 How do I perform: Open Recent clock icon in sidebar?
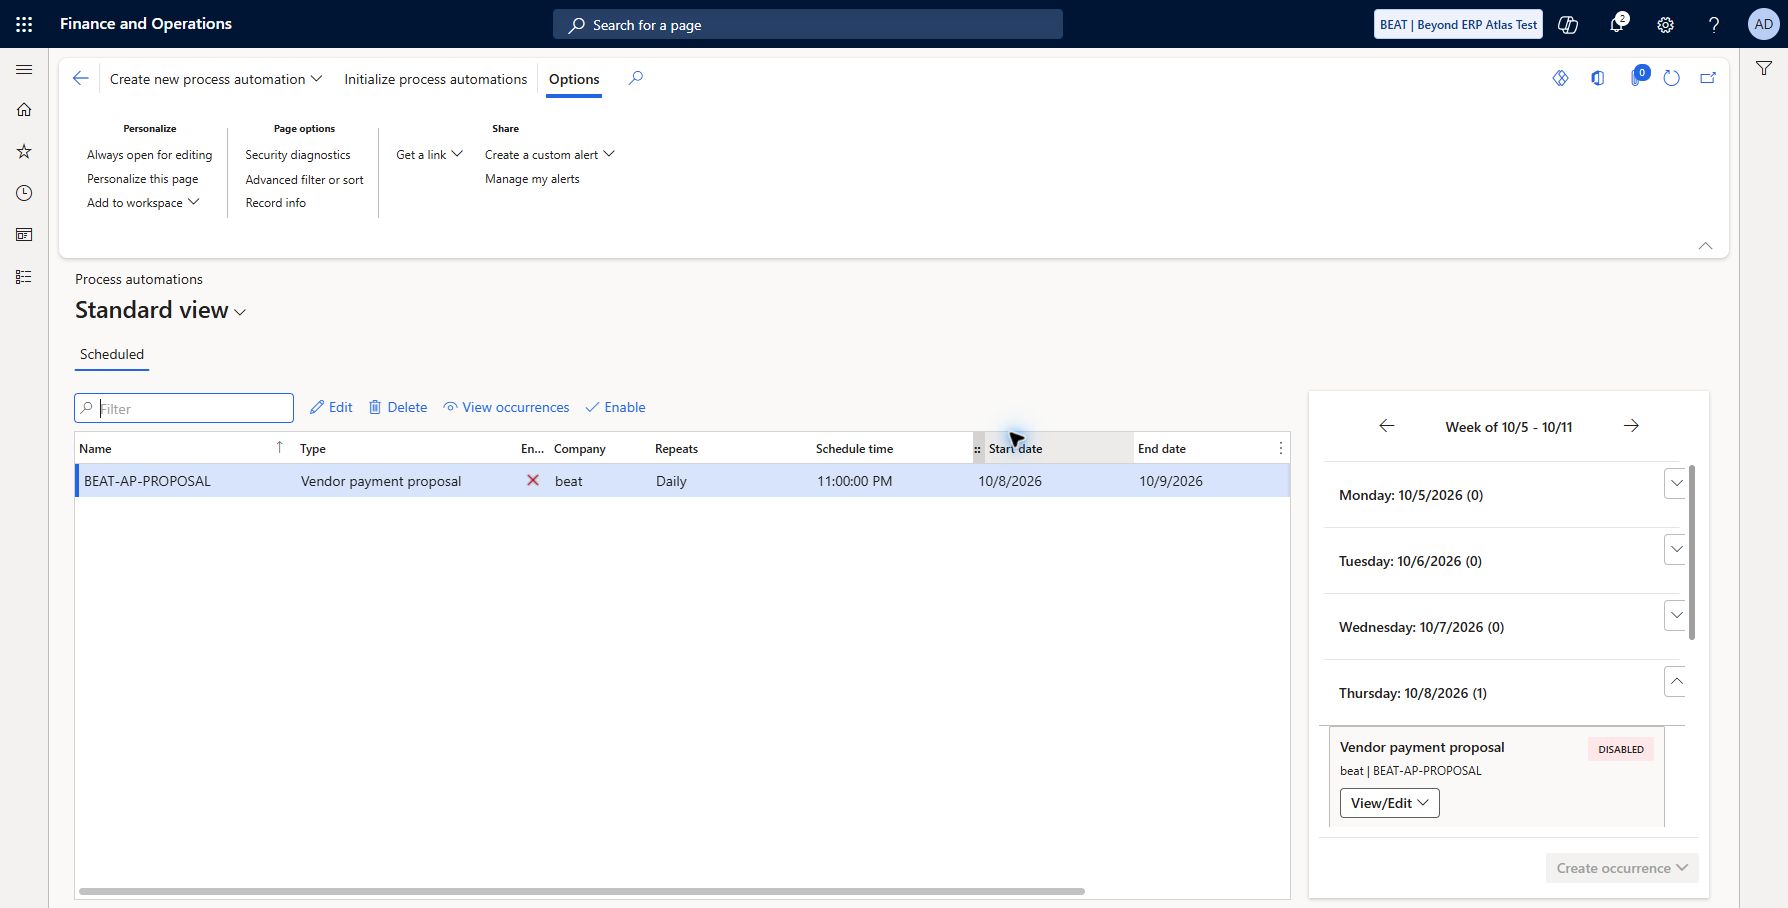[24, 193]
